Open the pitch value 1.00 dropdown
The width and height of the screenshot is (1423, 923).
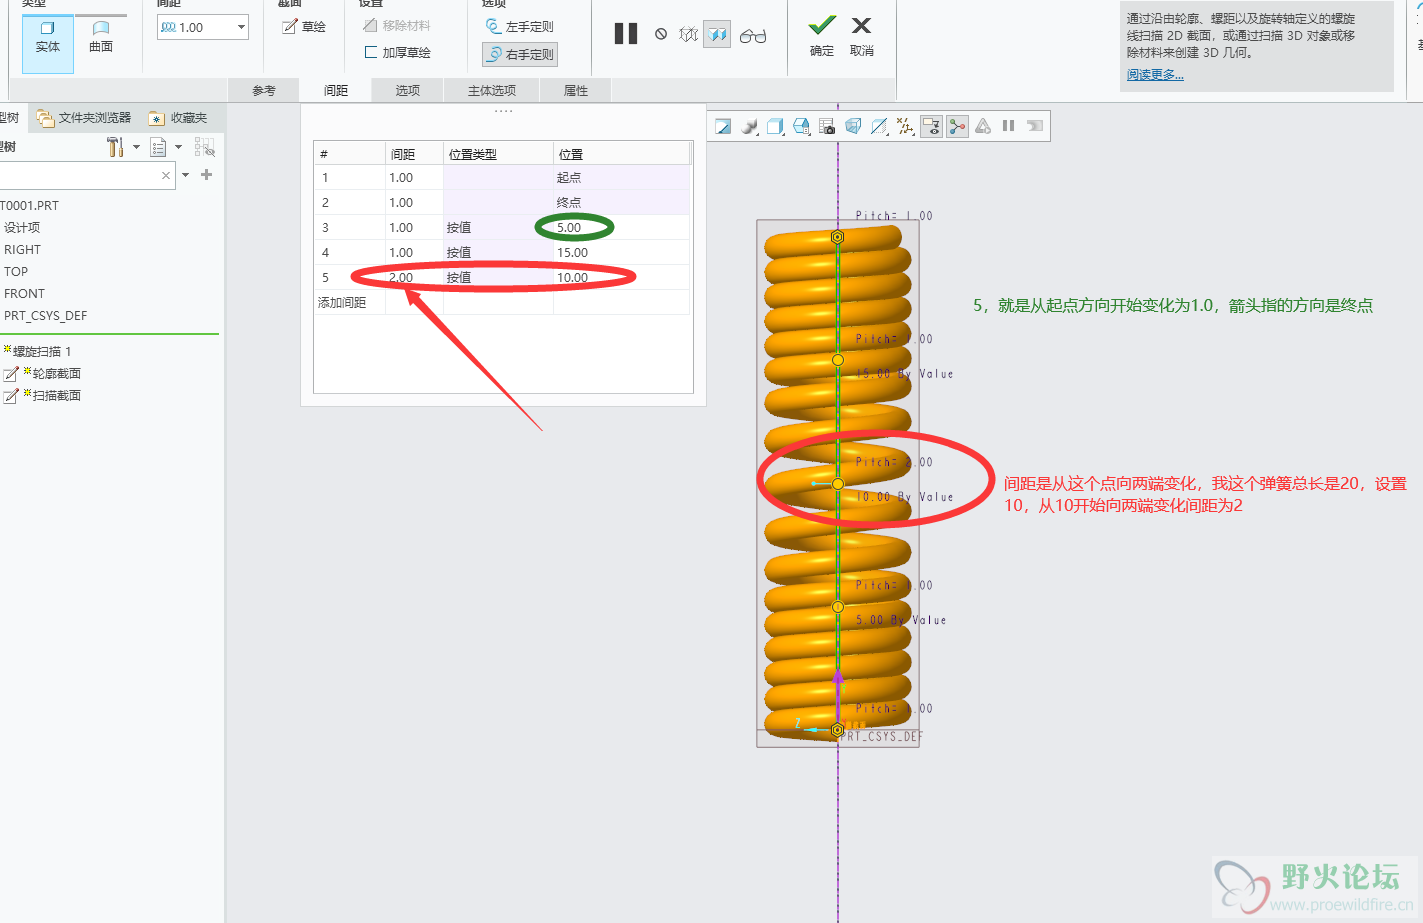241,27
